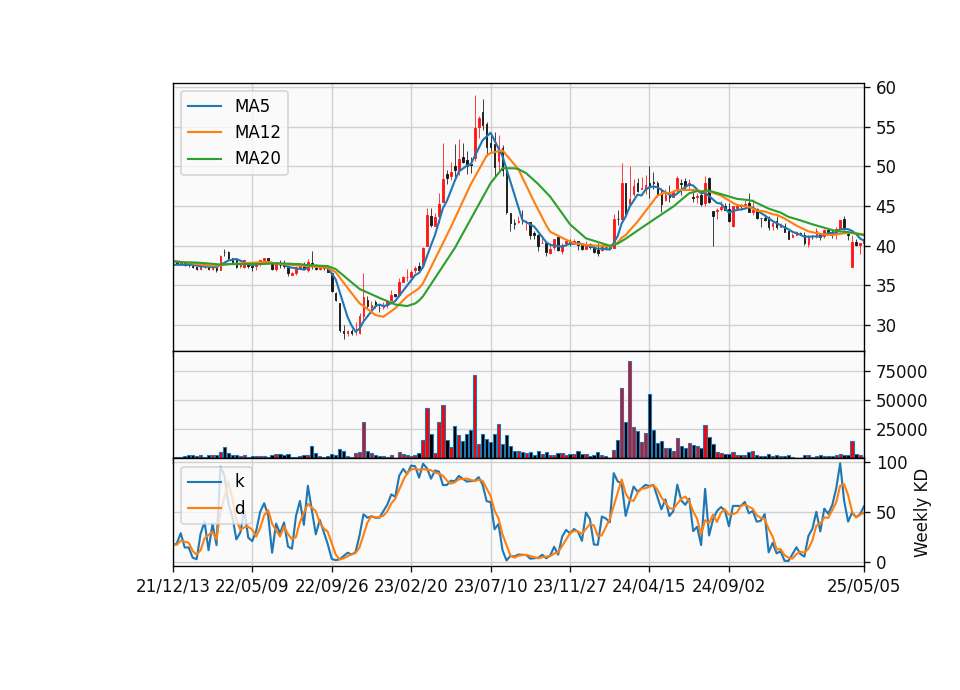The width and height of the screenshot is (960, 690).
Task: Click the 22/05/09 date tick label
Action: [252, 586]
